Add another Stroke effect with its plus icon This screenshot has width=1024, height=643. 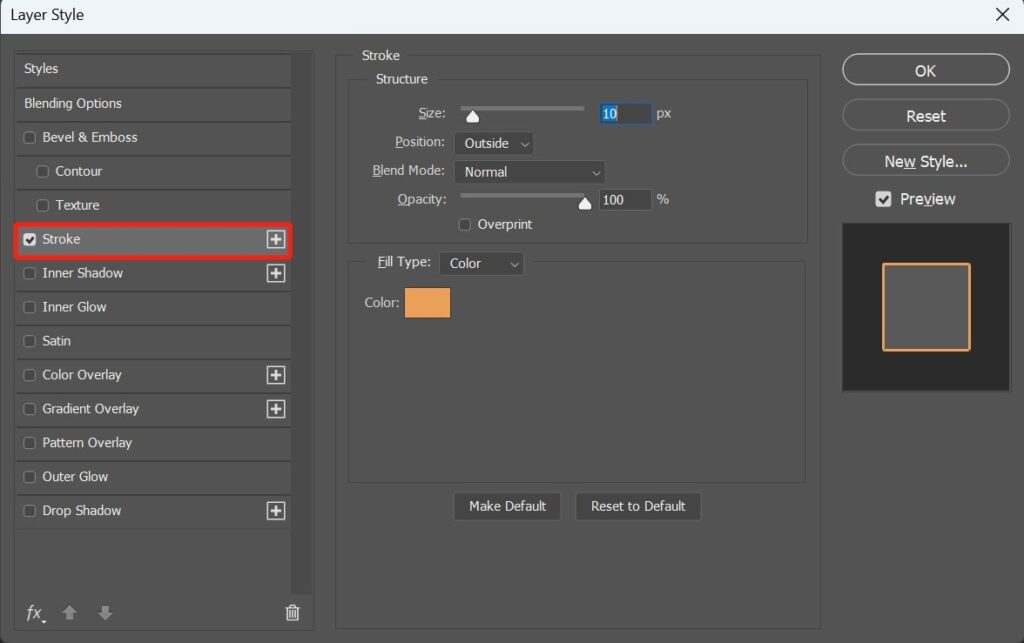277,239
